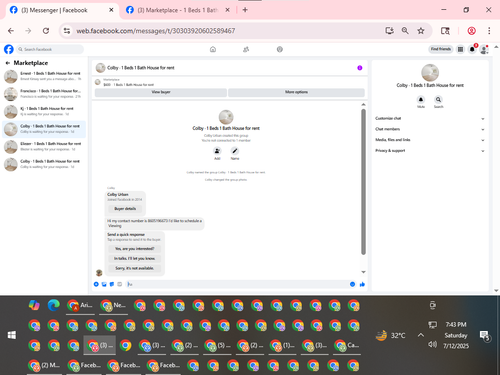
Task: Click the browser back arrow
Action: (x=11, y=31)
